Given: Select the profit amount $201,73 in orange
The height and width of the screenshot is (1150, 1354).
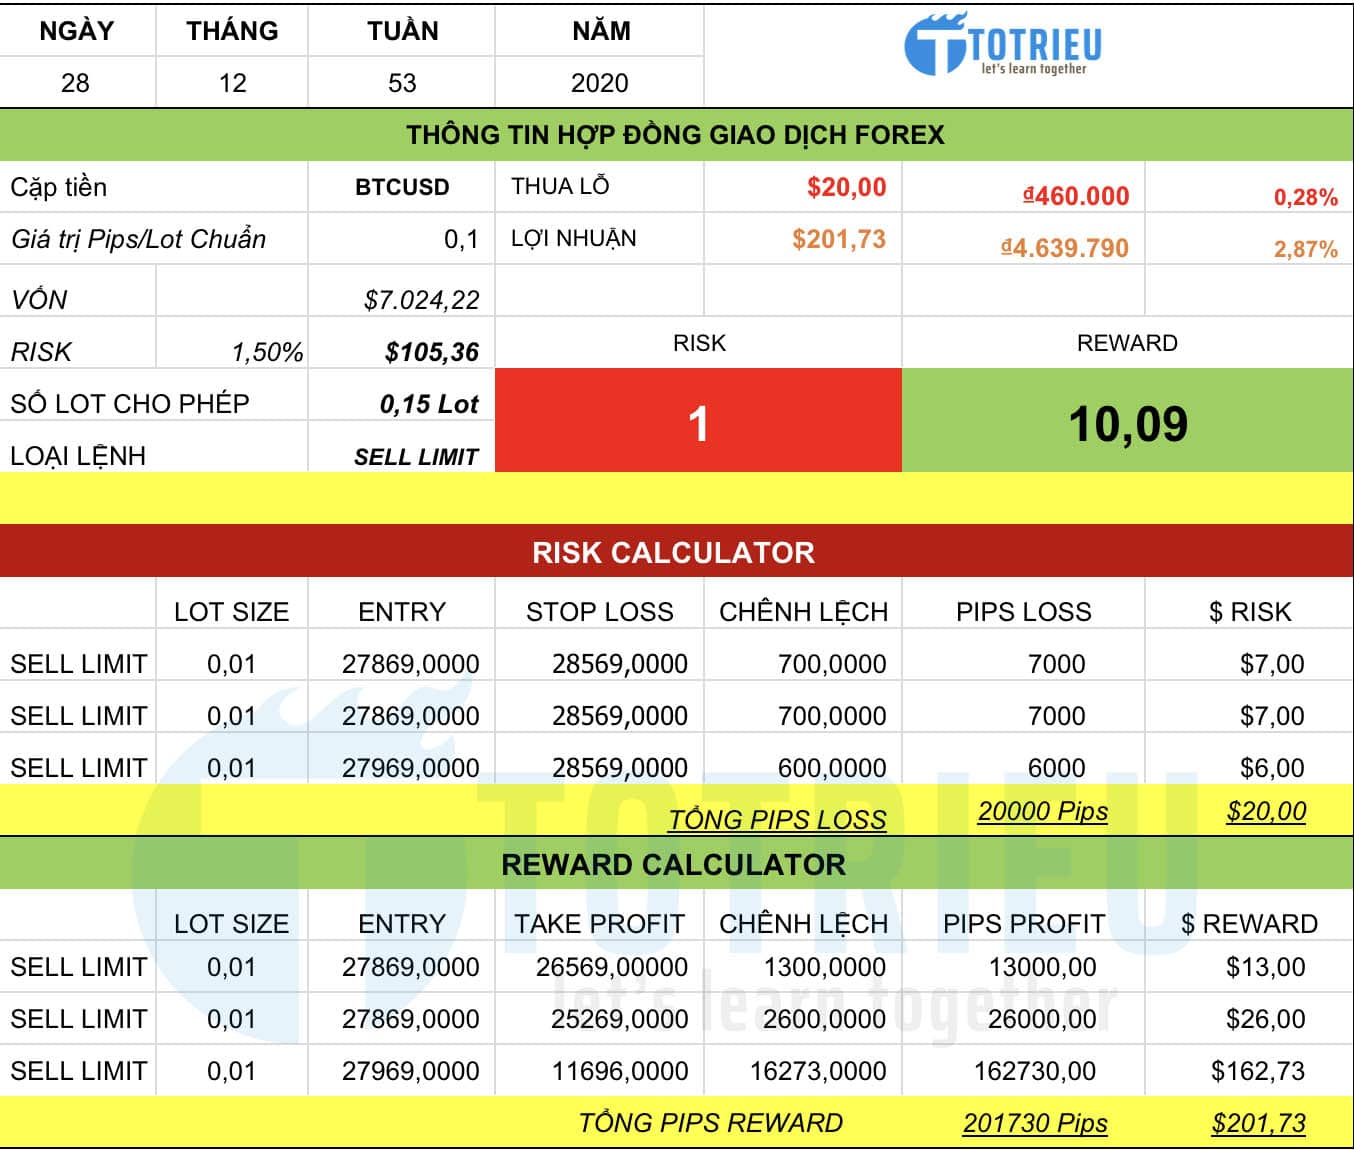Looking at the screenshot, I should click(839, 239).
